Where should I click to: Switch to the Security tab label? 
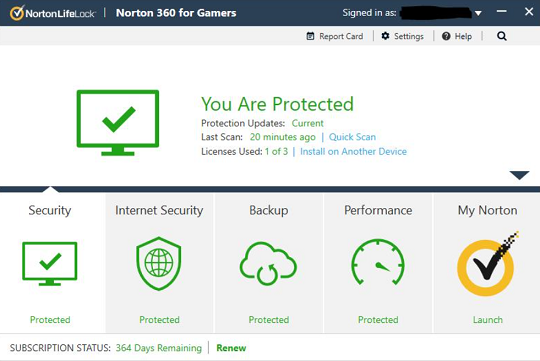click(50, 210)
